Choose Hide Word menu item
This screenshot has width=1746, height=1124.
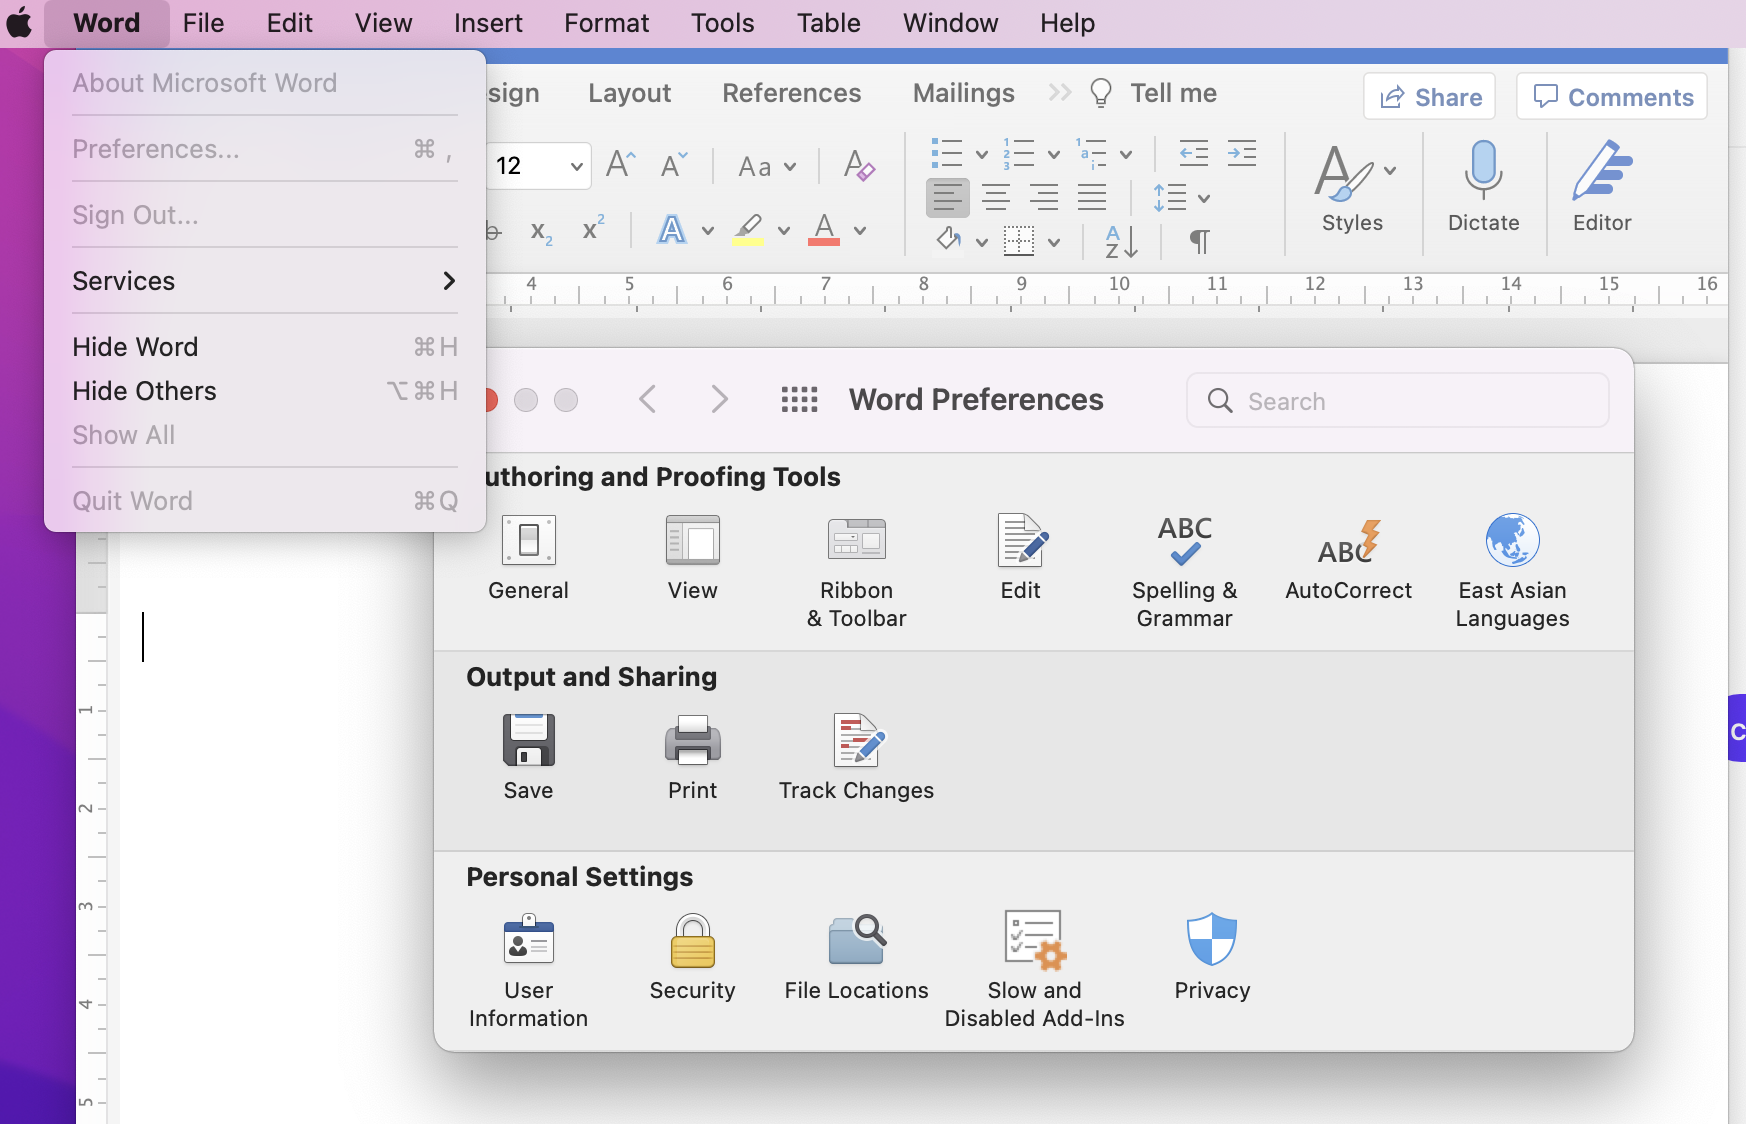(265, 347)
